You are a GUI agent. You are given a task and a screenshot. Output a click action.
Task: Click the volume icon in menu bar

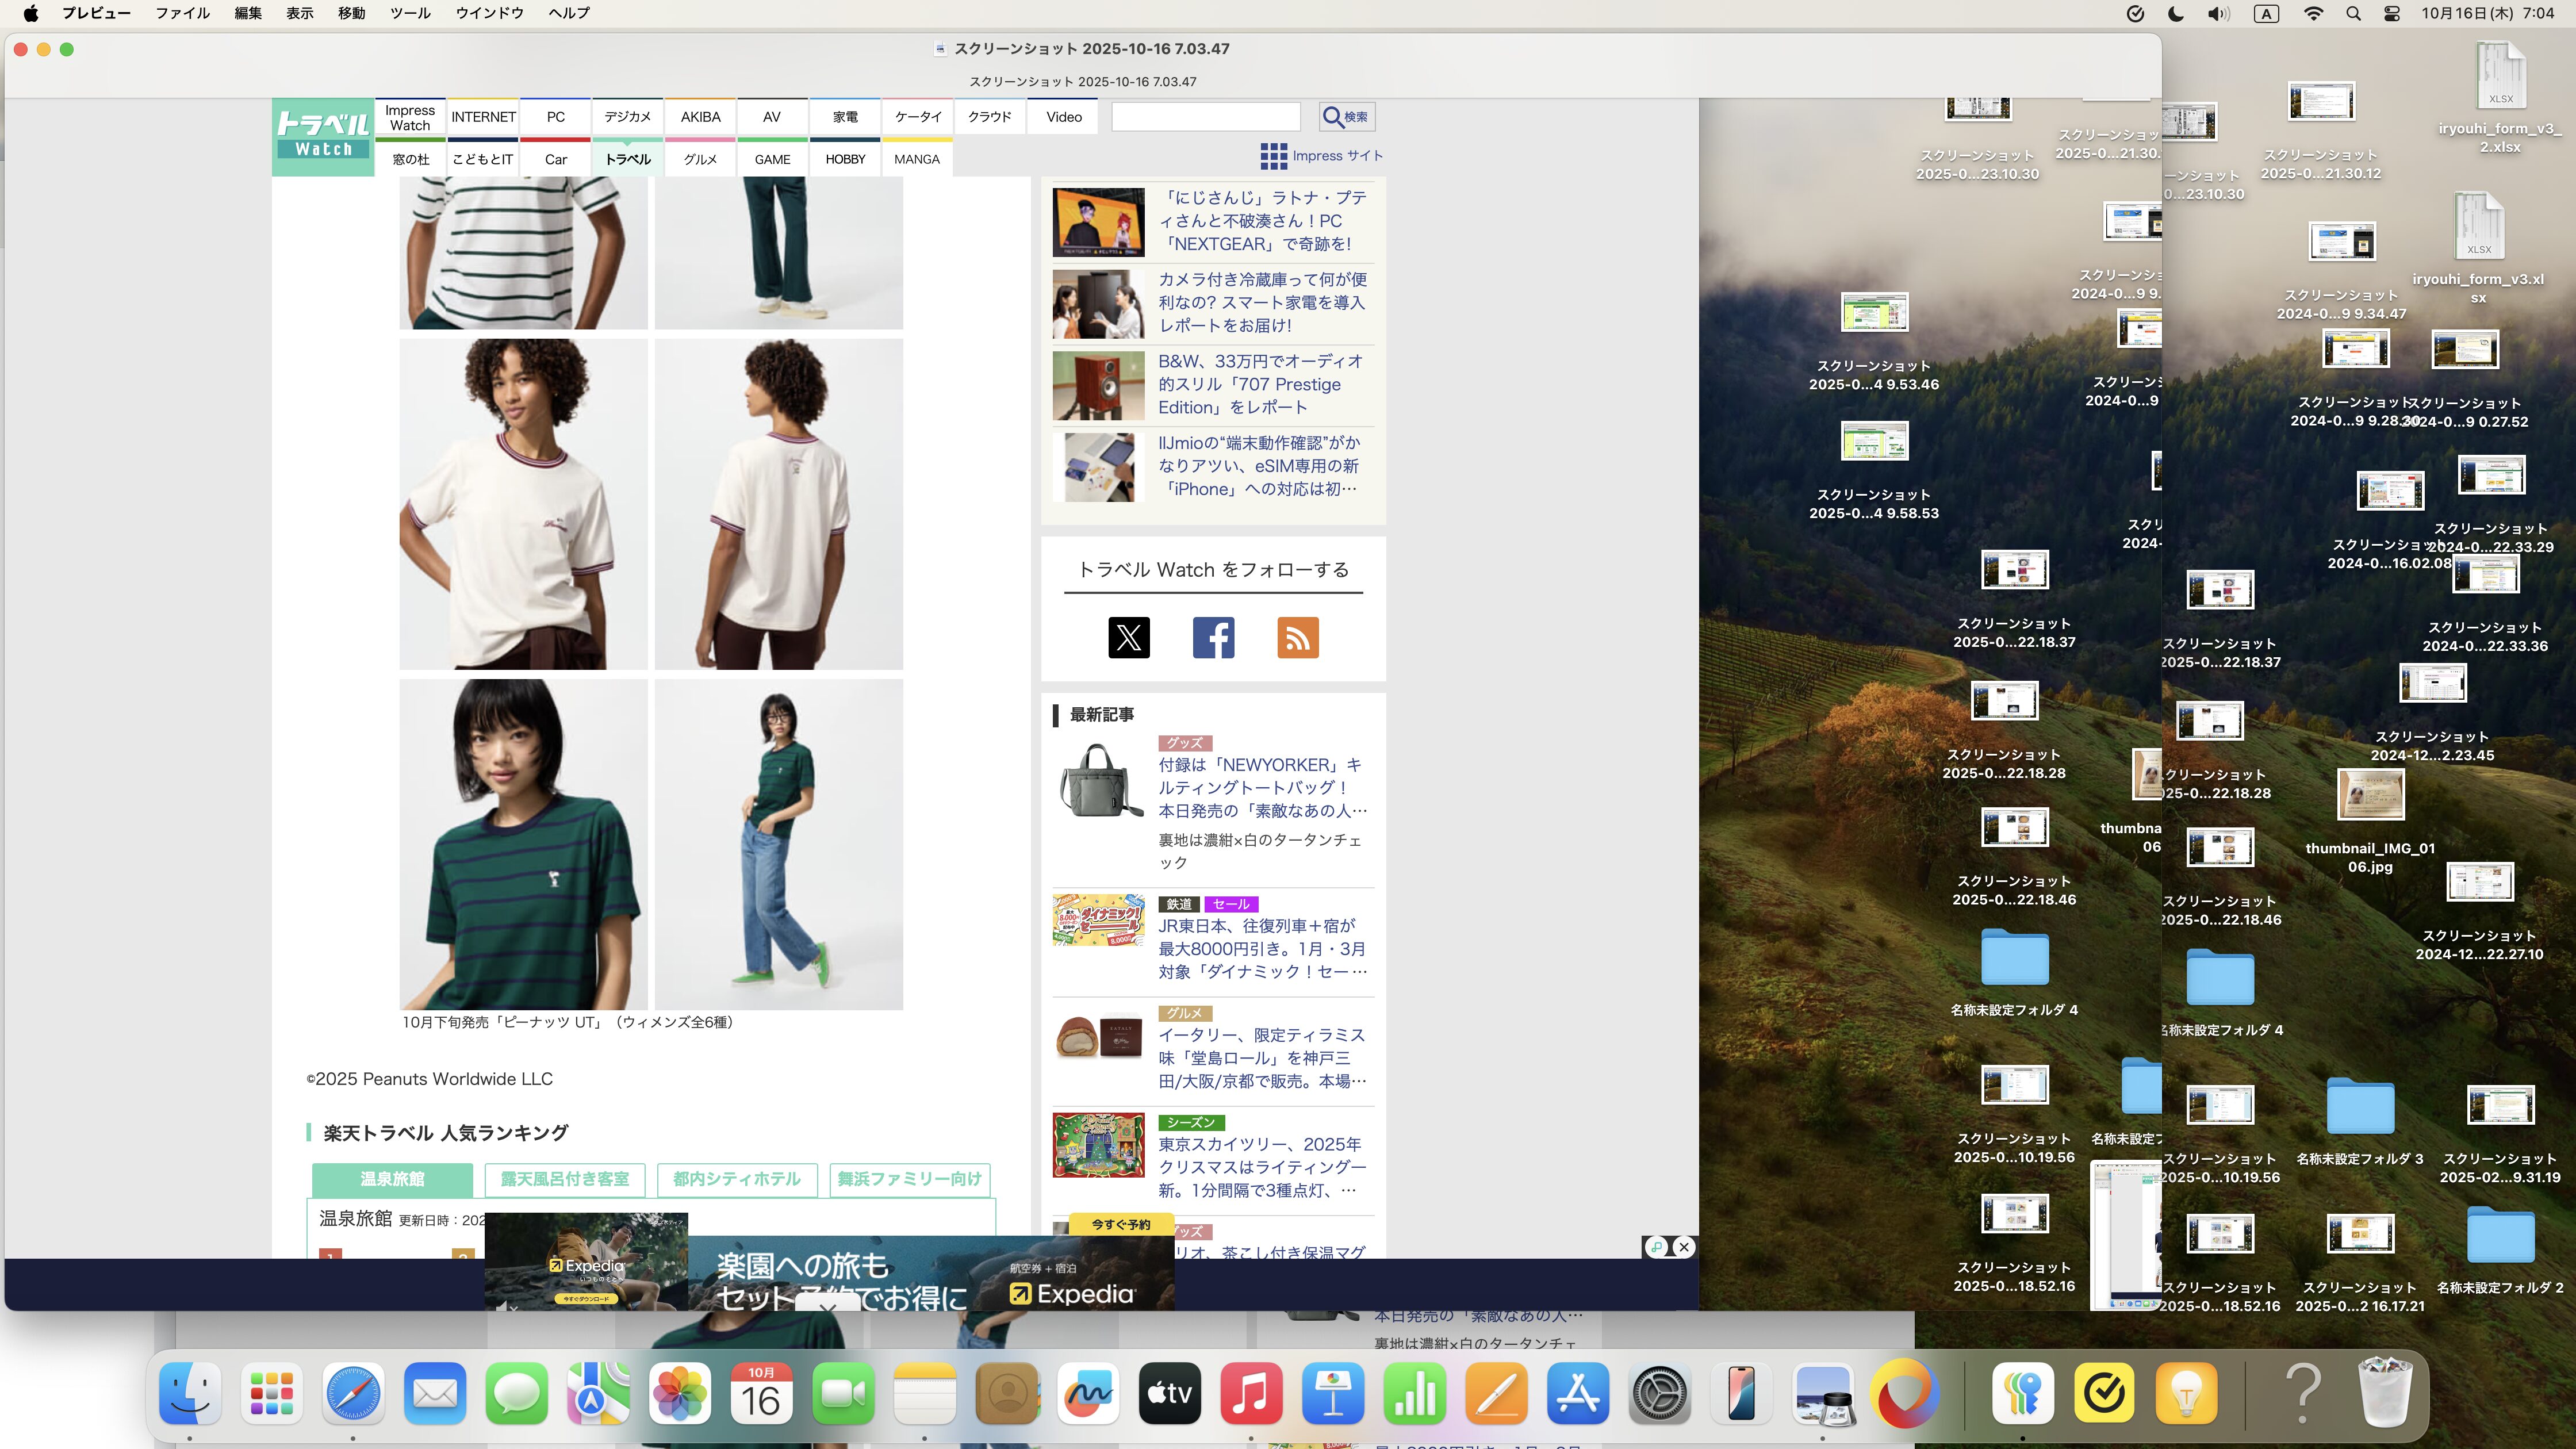pos(2218,14)
